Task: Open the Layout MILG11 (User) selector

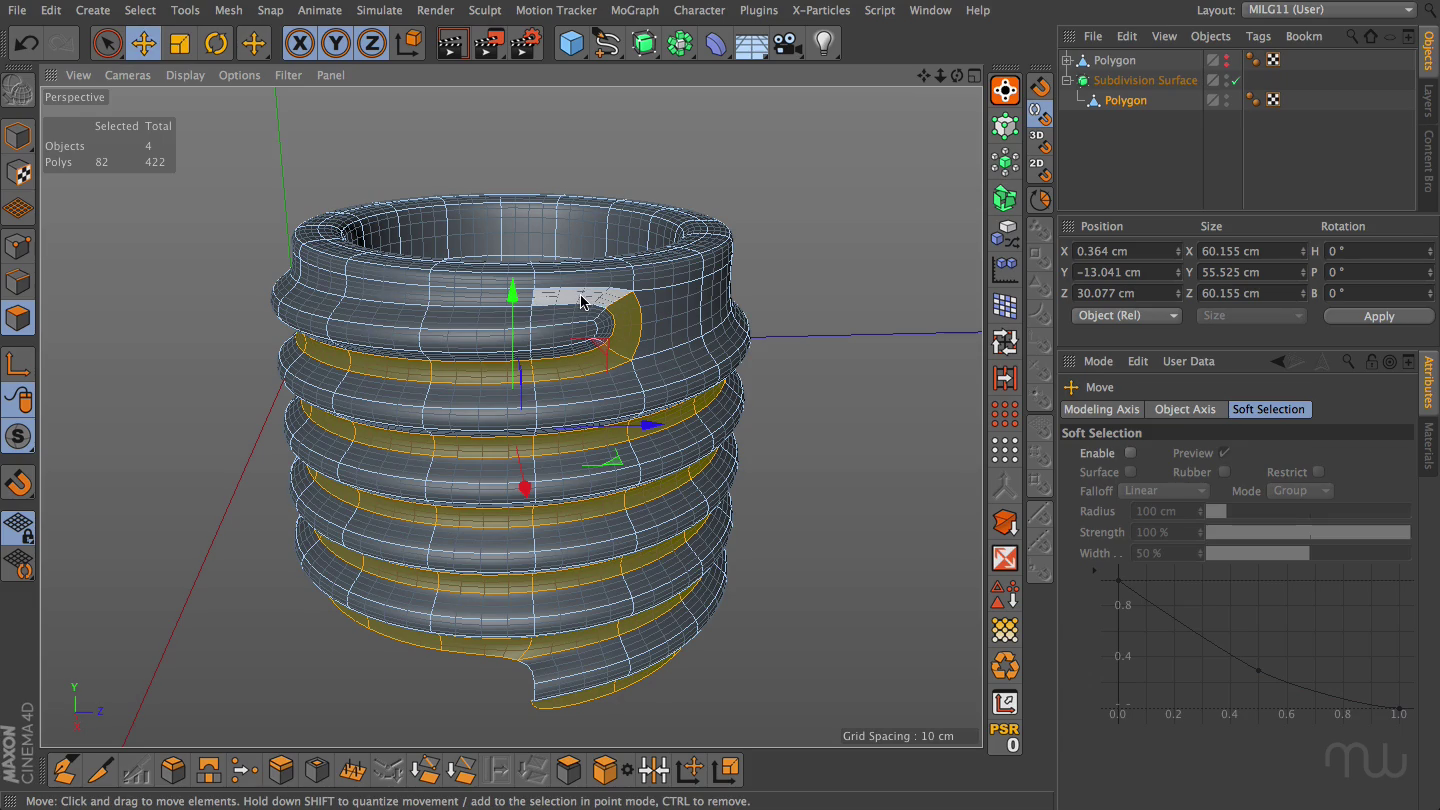Action: [x=1329, y=10]
